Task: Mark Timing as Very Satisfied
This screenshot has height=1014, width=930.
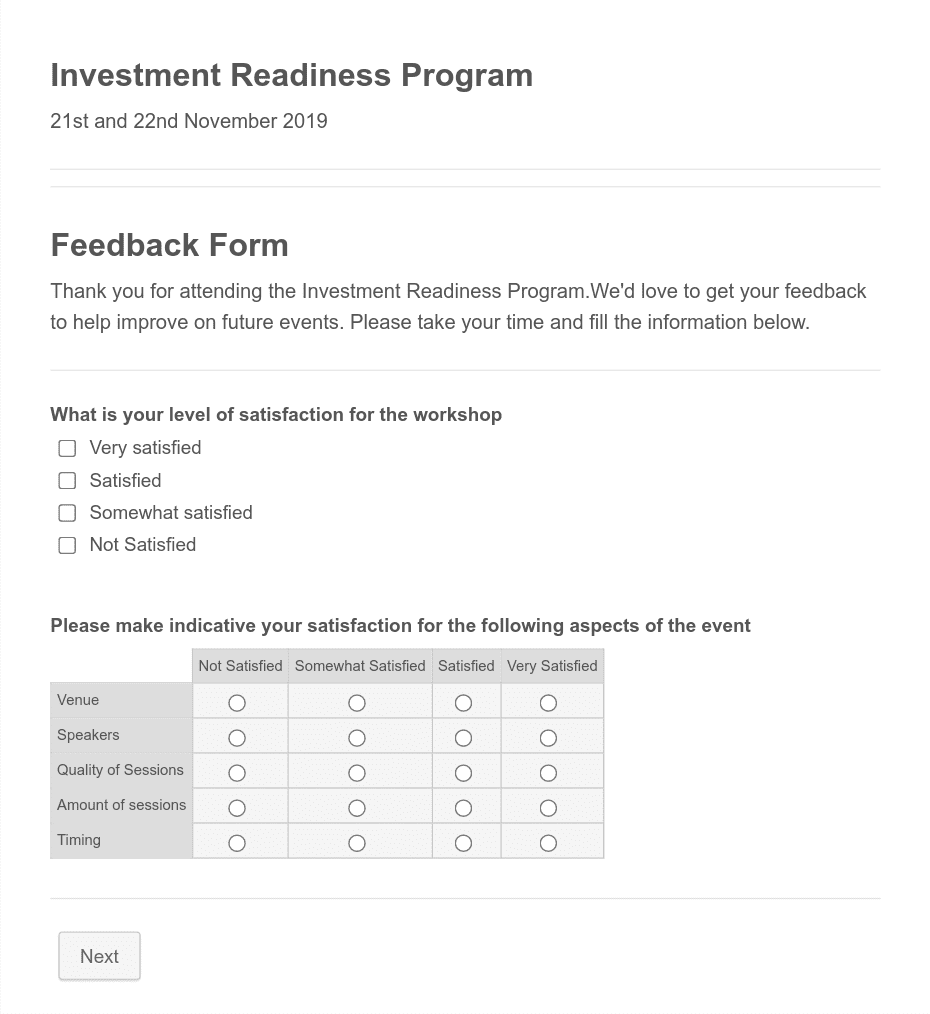Action: click(548, 842)
